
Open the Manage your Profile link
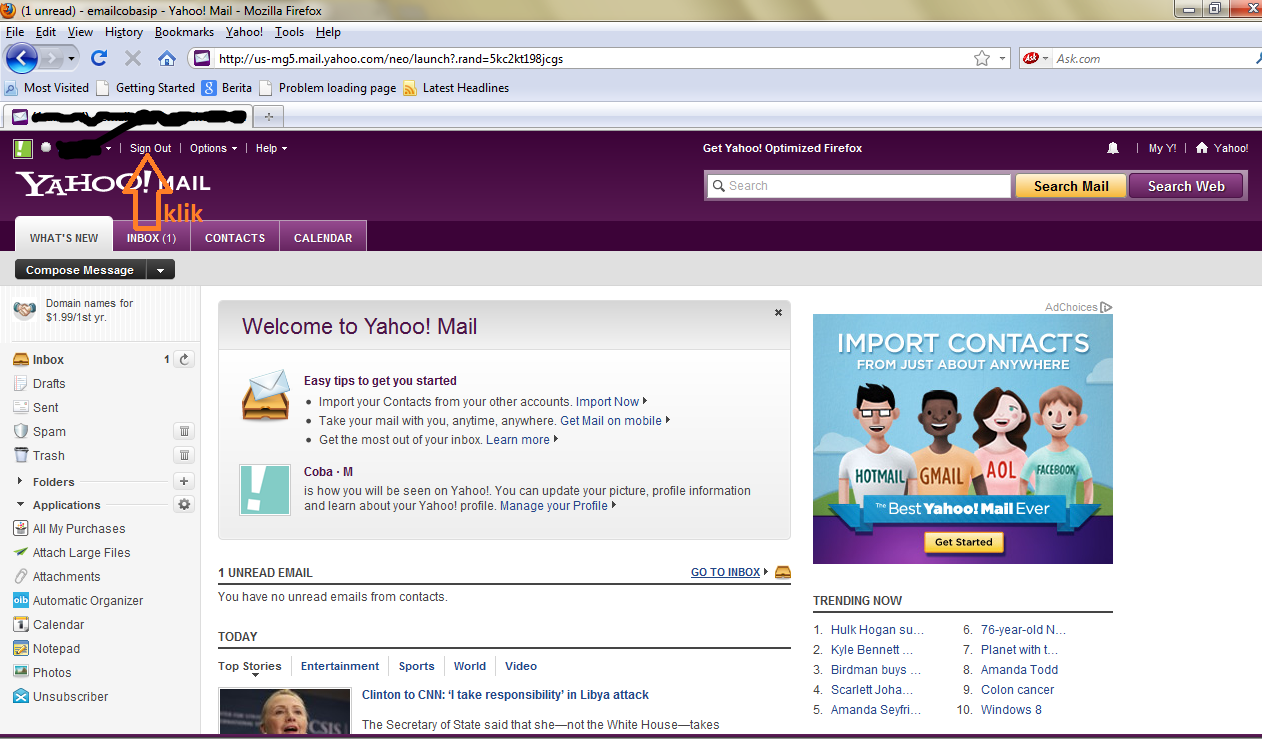click(x=554, y=506)
